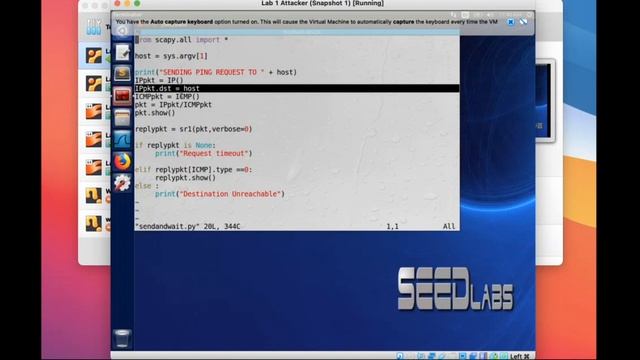
Task: Click the 'if replypkt is None:' line
Action: click(175, 145)
